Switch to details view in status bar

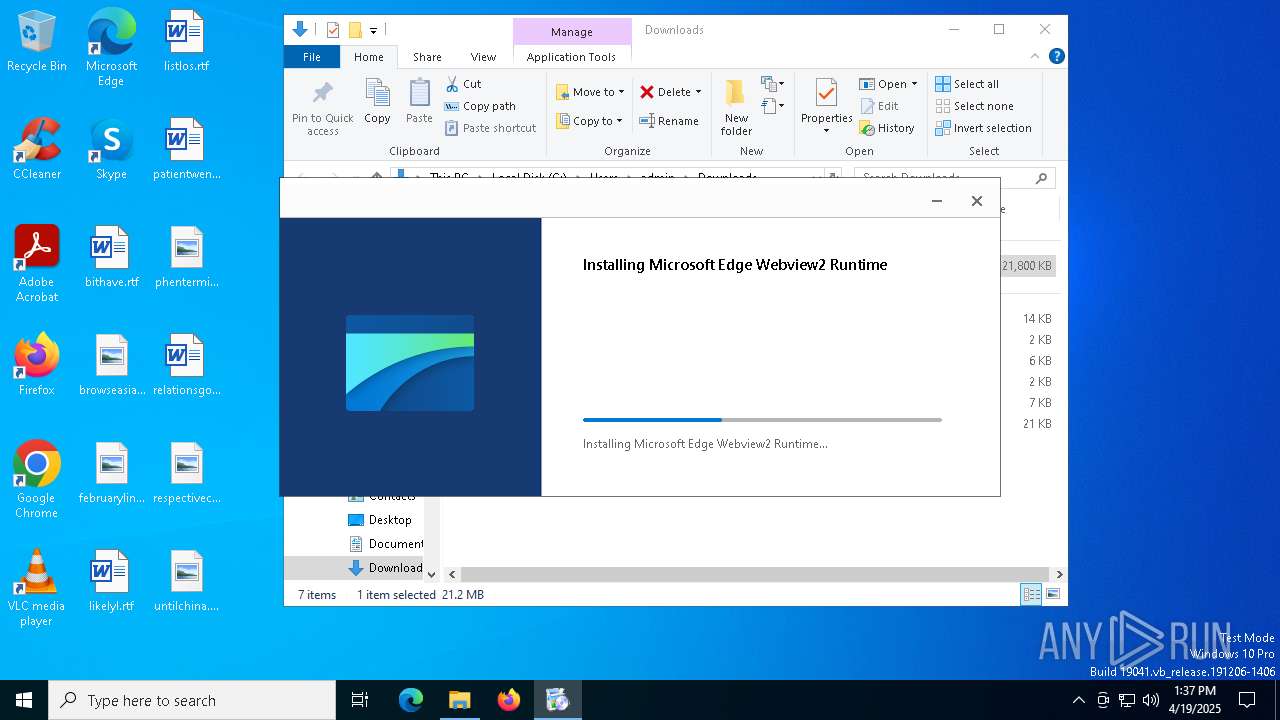point(1031,594)
